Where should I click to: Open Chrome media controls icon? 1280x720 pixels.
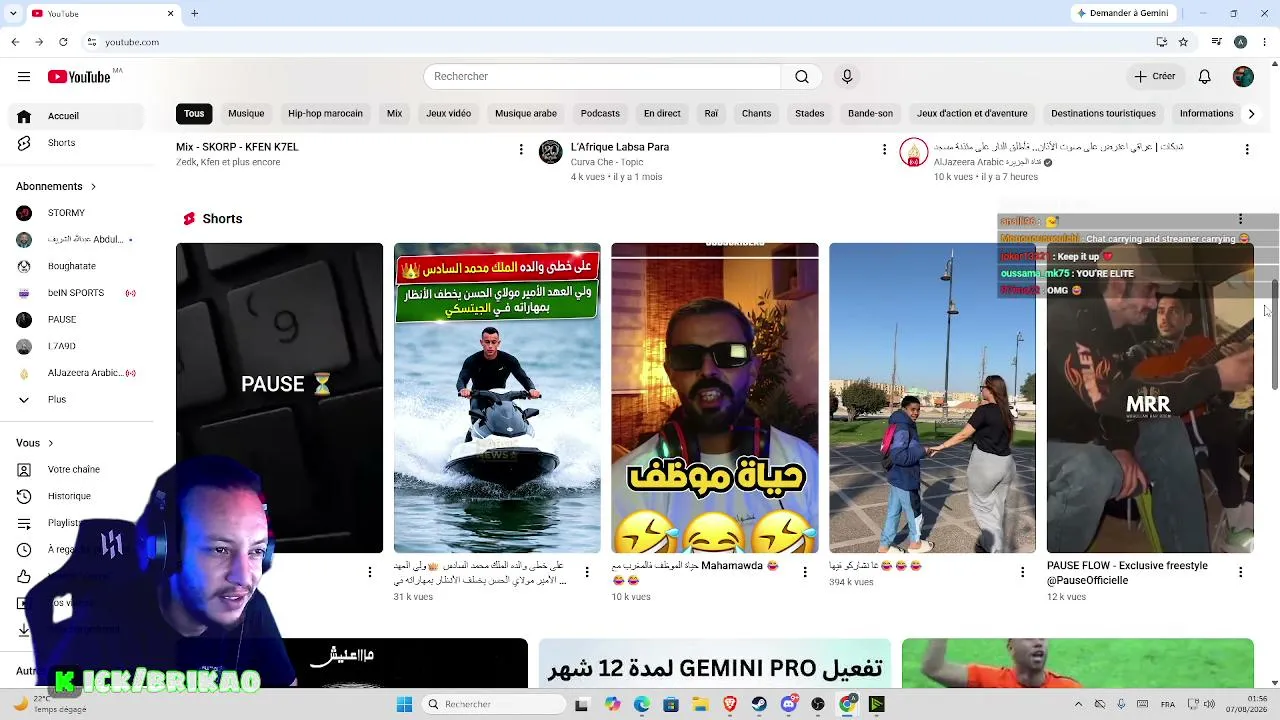point(1216,42)
